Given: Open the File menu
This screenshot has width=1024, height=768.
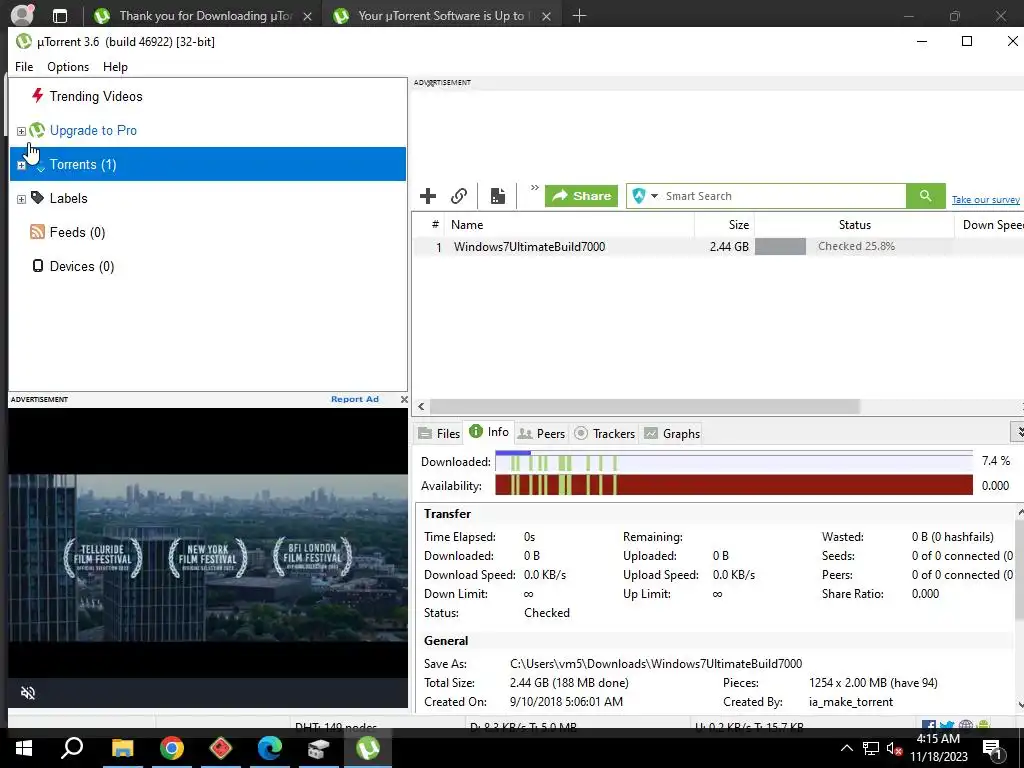Looking at the screenshot, I should tap(24, 67).
